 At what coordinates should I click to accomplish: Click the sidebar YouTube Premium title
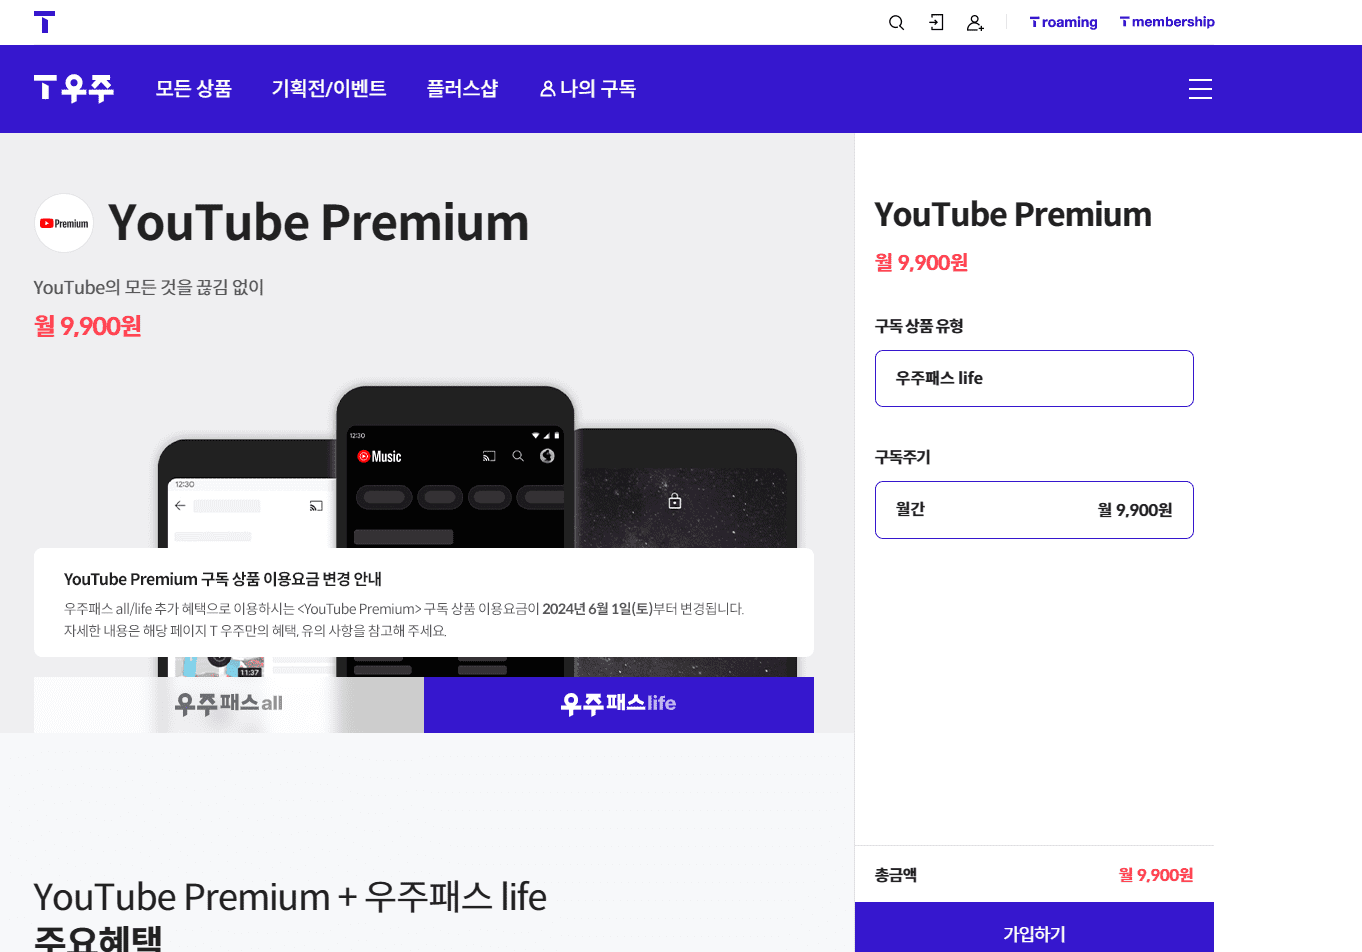pyautogui.click(x=1013, y=215)
